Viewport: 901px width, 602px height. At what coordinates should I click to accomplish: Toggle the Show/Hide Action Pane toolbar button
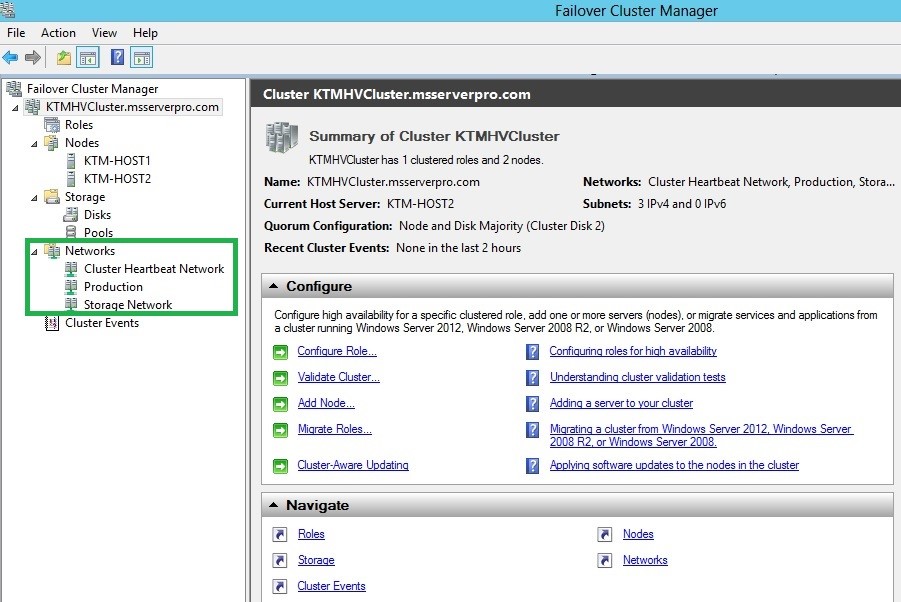click(142, 57)
